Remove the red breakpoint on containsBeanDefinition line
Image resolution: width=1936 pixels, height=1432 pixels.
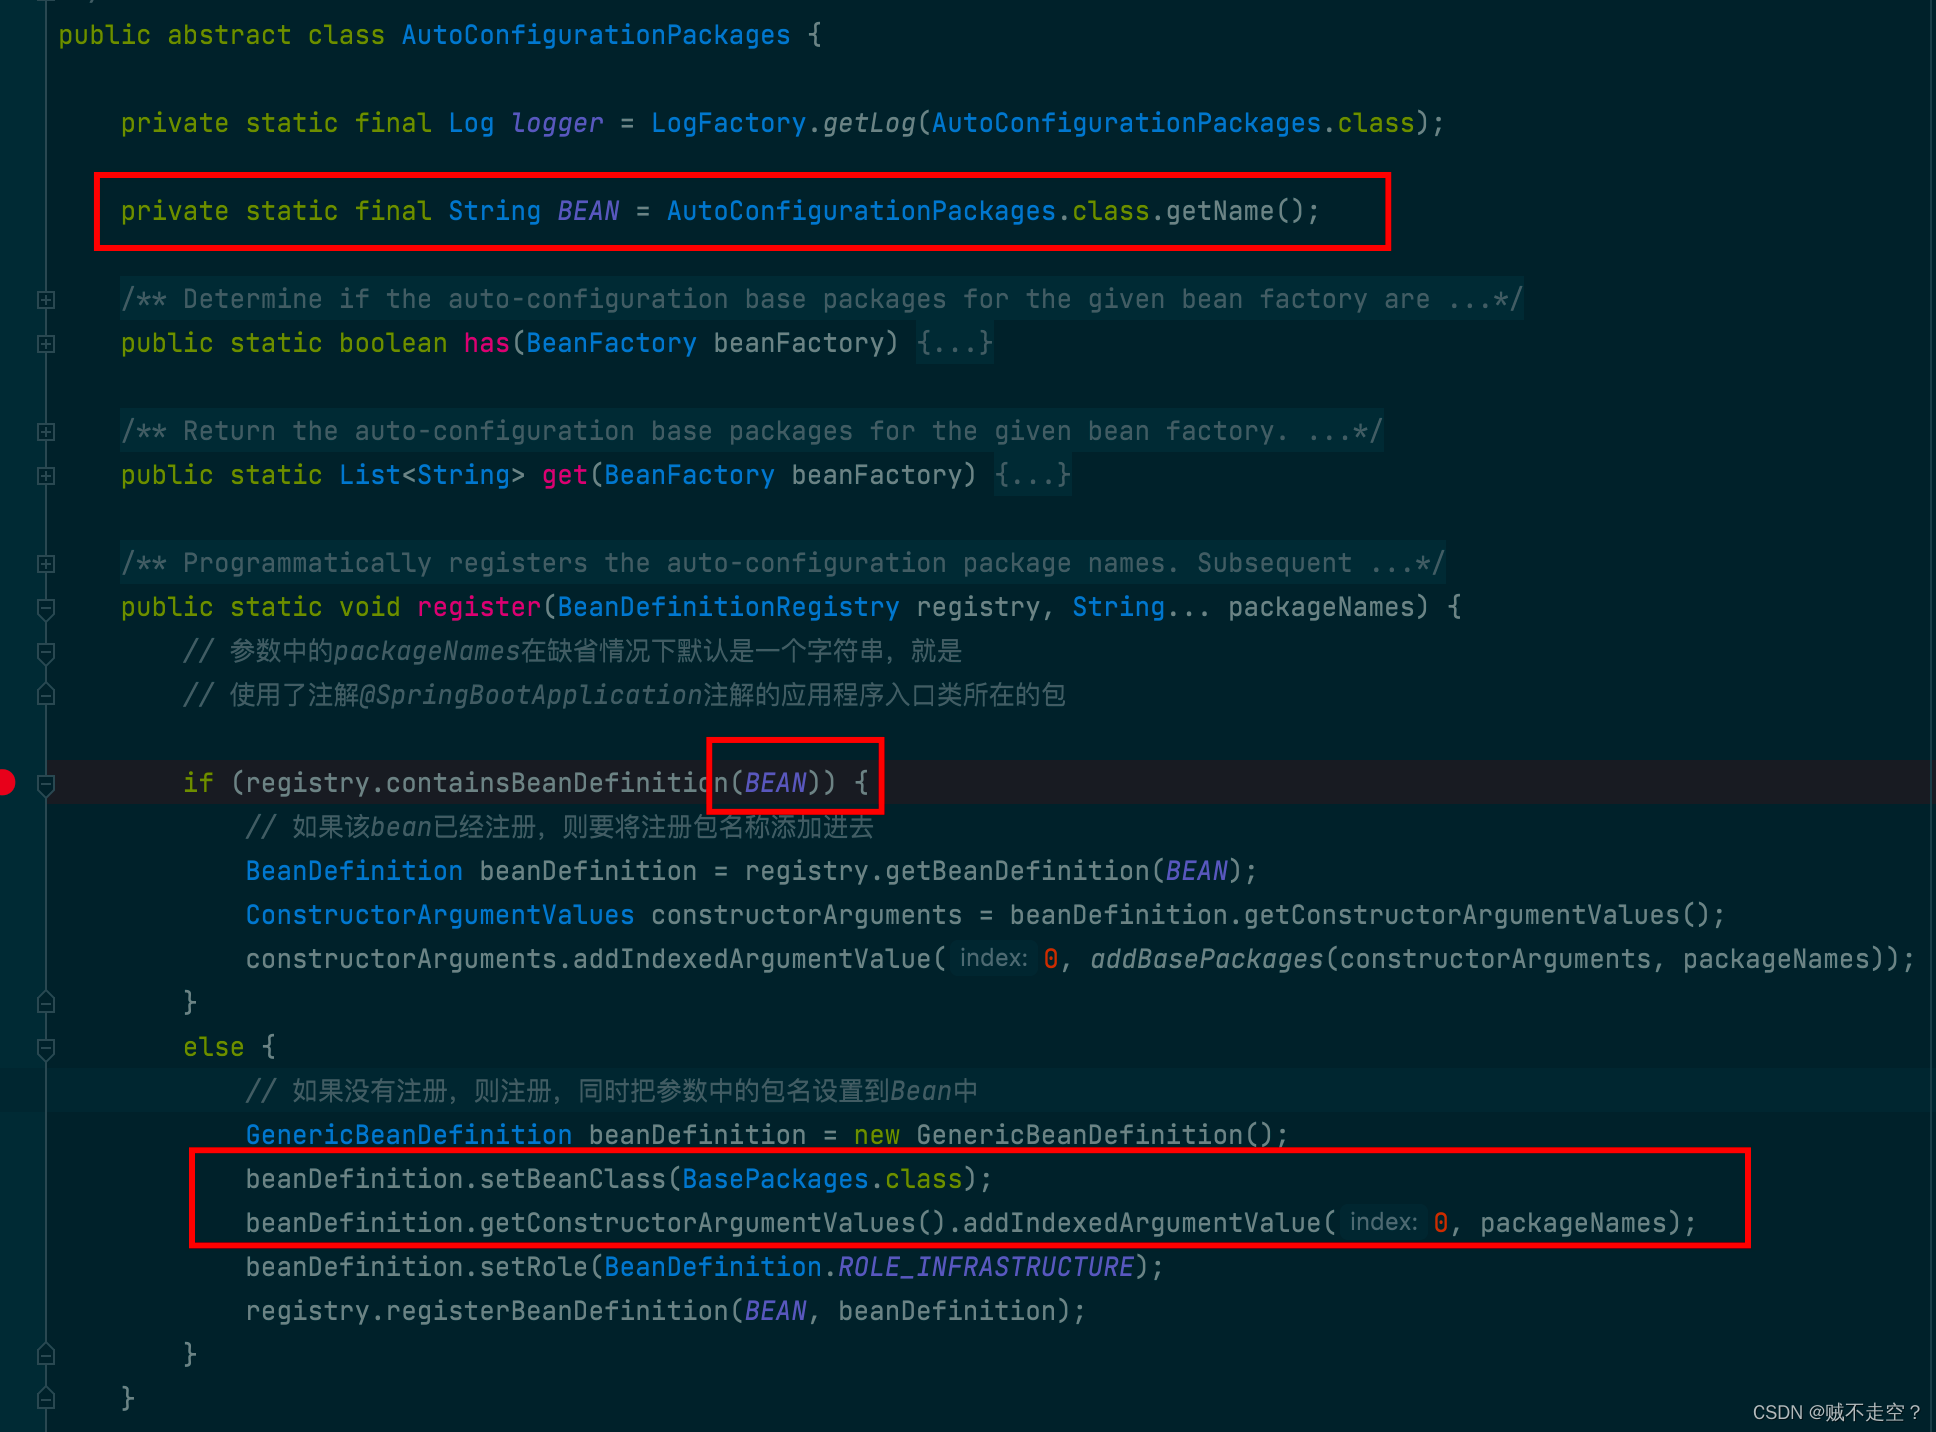(5, 782)
